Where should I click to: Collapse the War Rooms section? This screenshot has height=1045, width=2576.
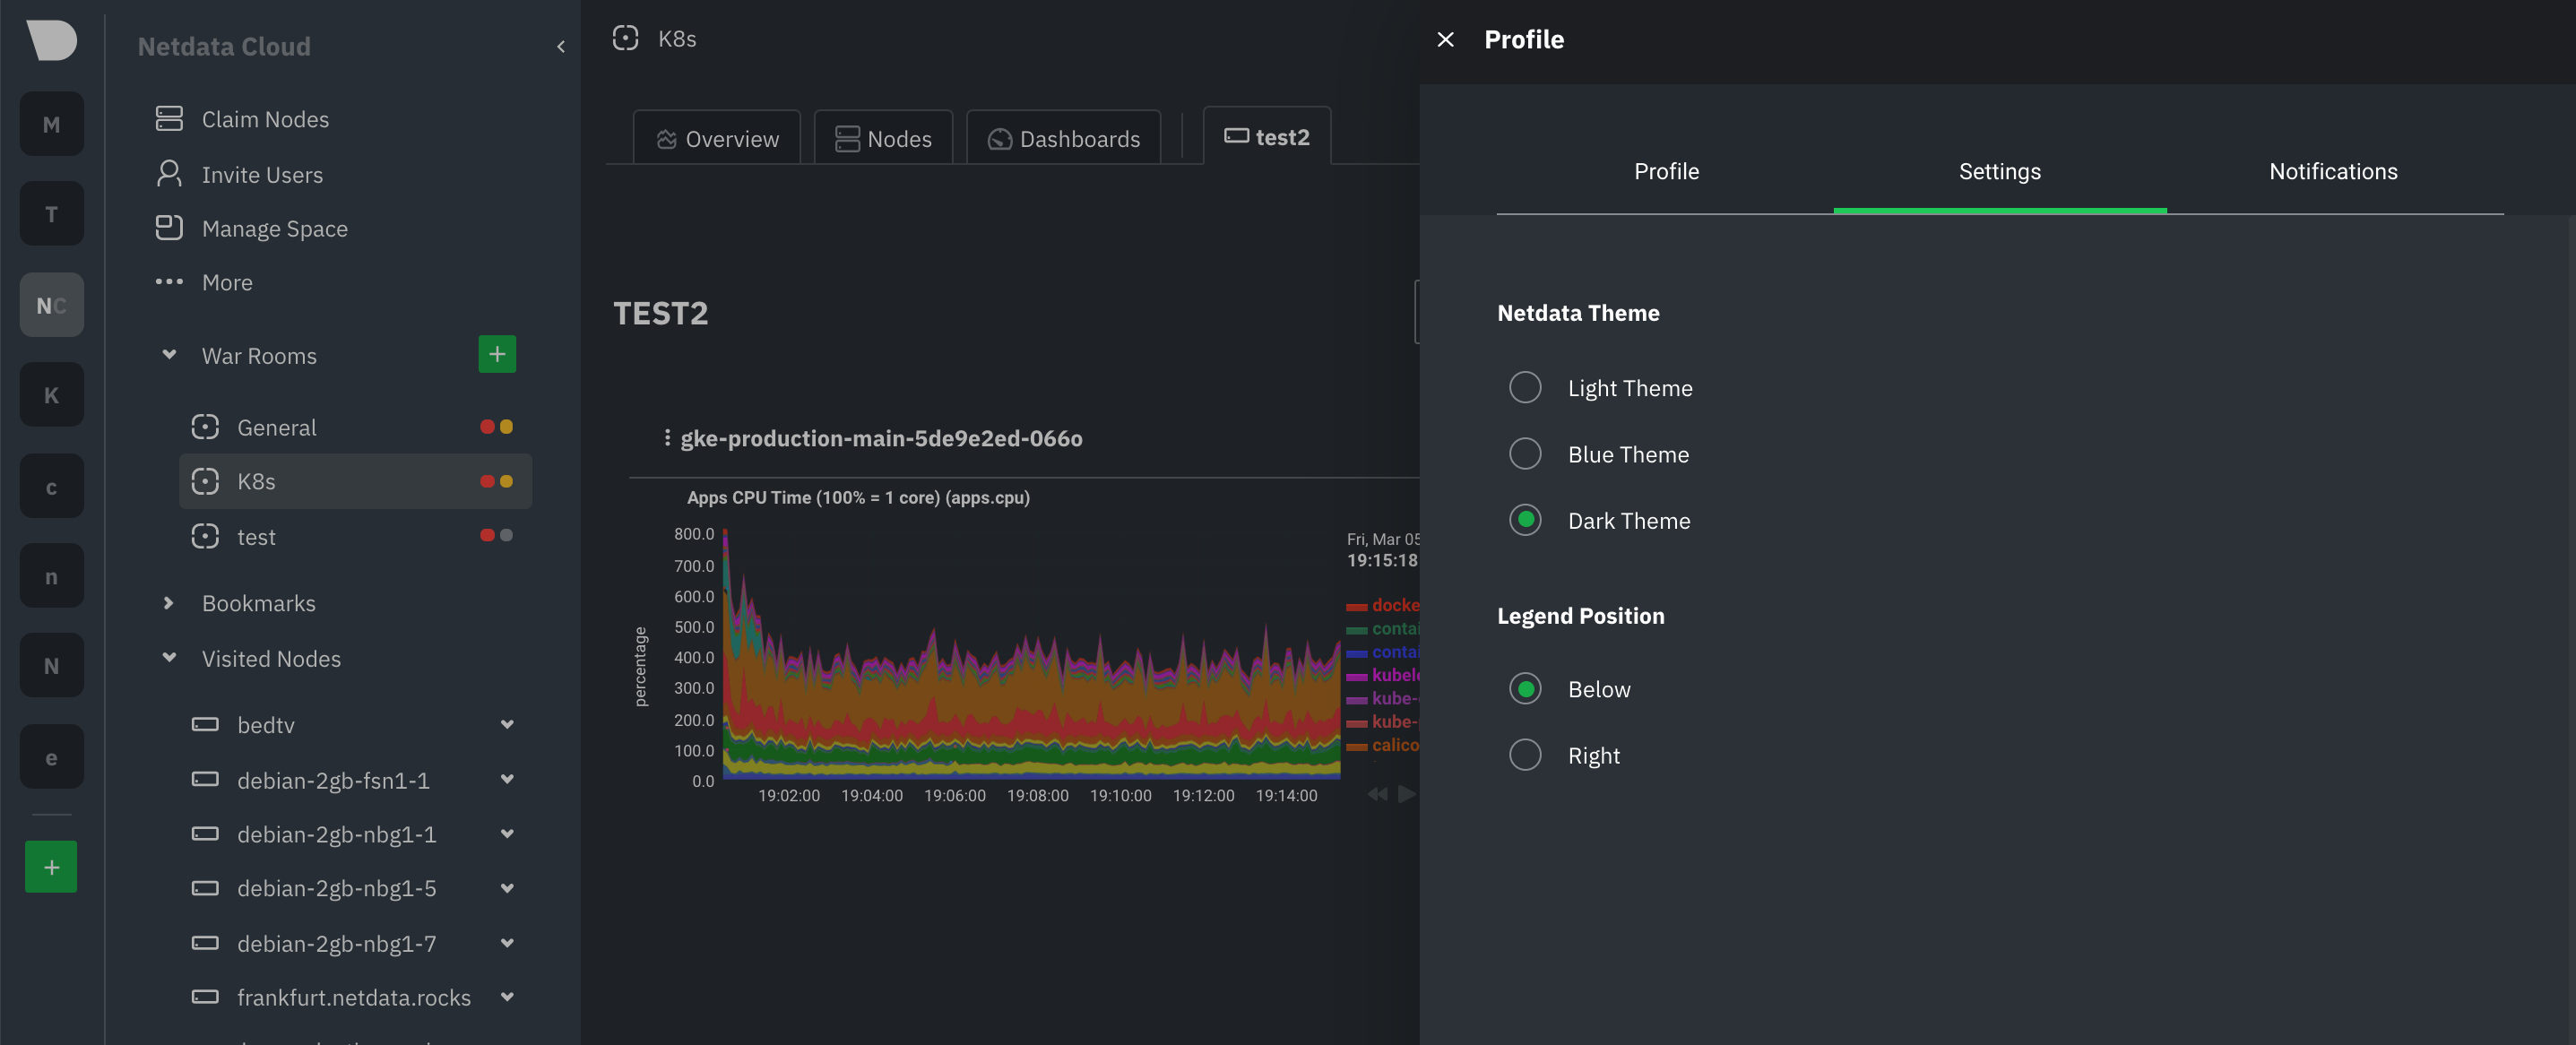169,355
